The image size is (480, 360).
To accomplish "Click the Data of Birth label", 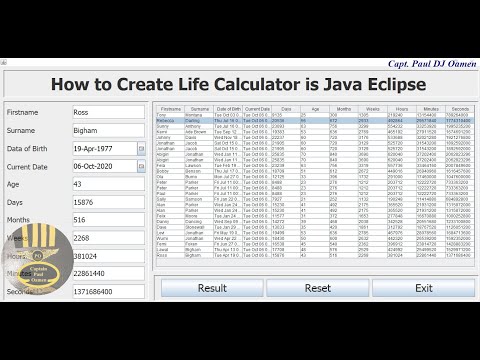I will point(27,149).
